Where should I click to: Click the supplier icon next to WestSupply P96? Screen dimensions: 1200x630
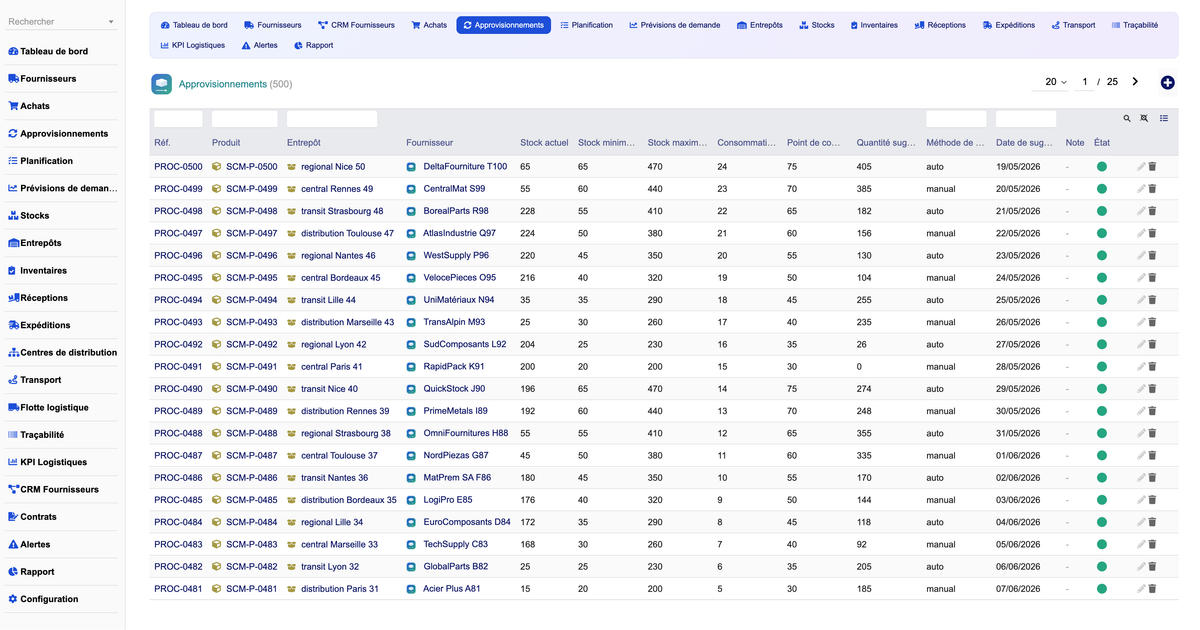tap(411, 256)
